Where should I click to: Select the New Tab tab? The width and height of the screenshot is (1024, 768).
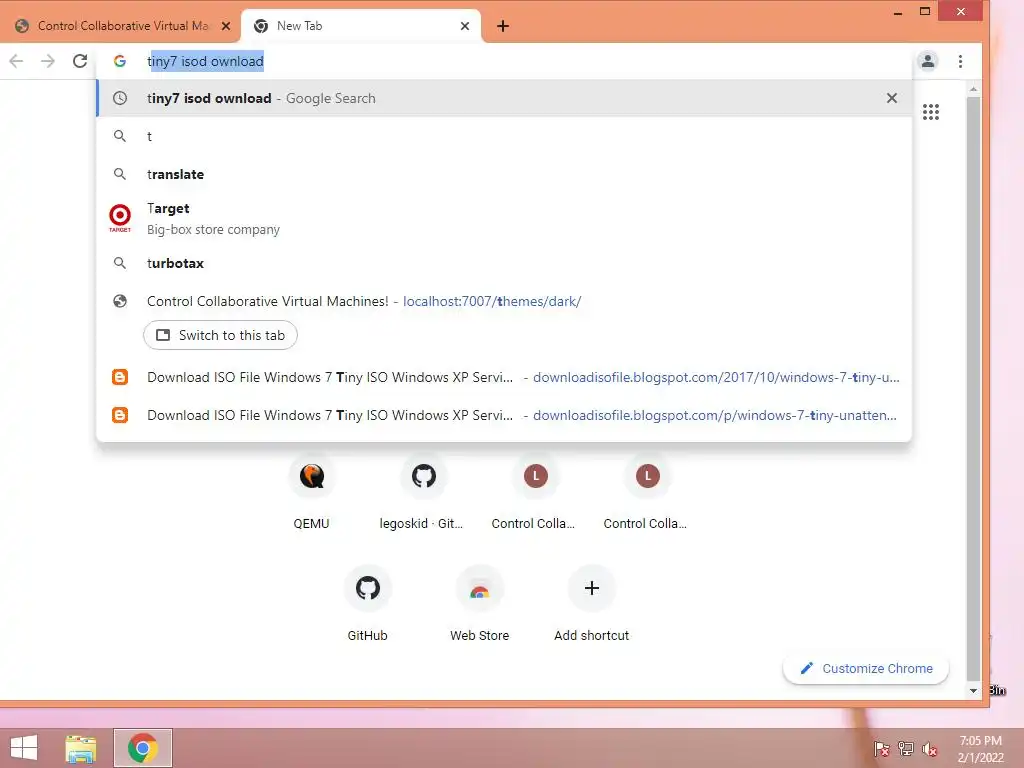pyautogui.click(x=361, y=26)
